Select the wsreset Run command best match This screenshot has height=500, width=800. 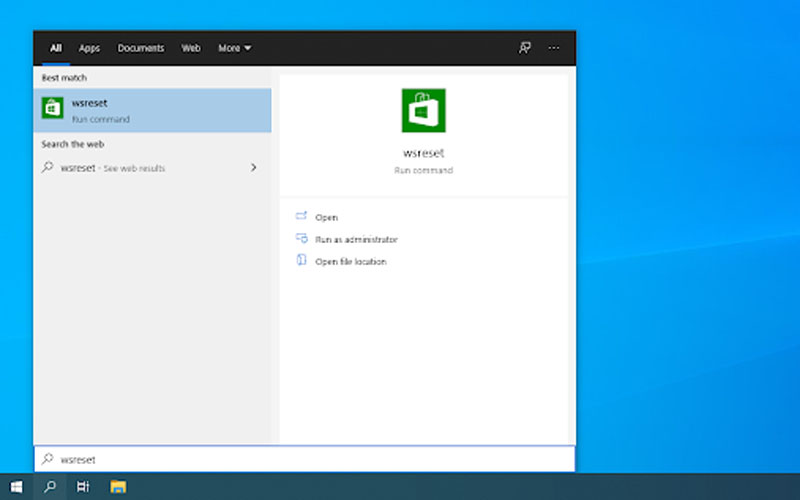[152, 110]
